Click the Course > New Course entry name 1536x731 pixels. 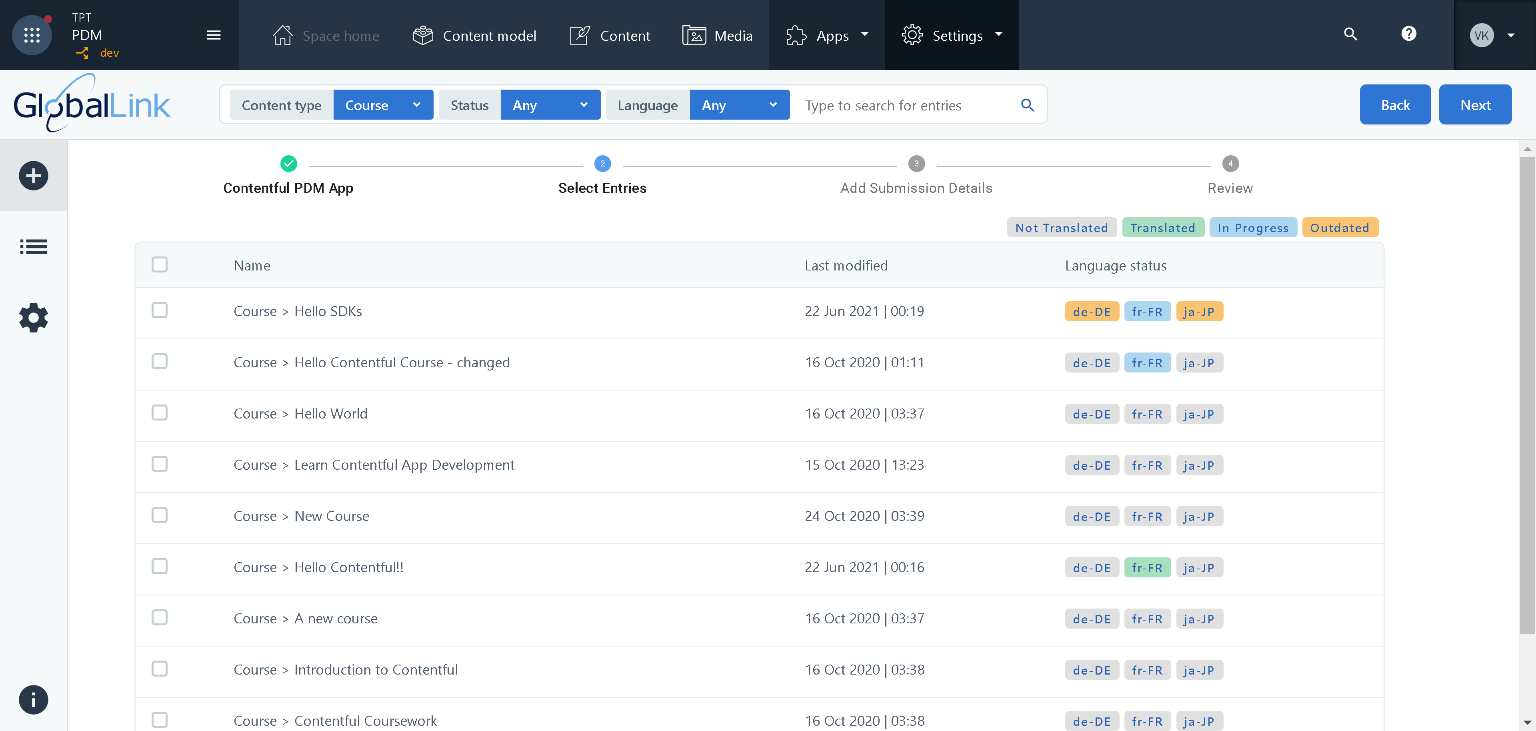(302, 516)
